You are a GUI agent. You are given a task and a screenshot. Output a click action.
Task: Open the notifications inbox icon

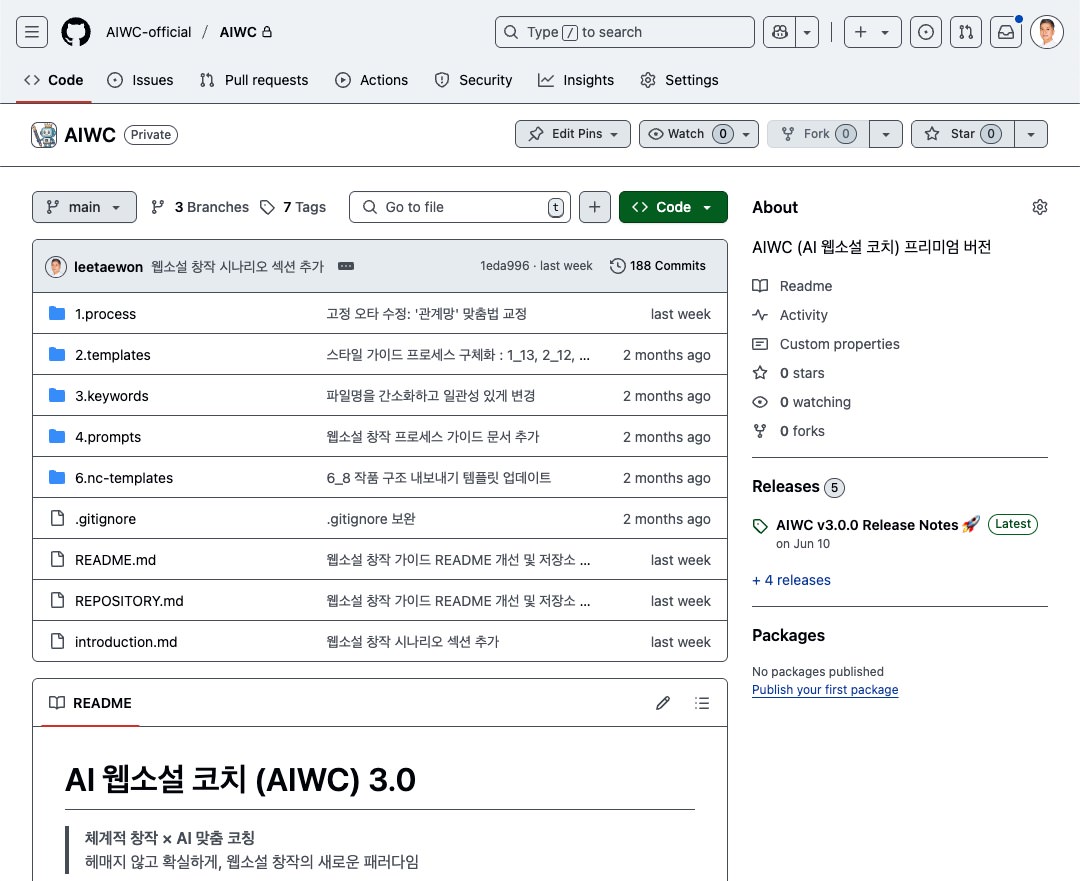coord(1005,31)
